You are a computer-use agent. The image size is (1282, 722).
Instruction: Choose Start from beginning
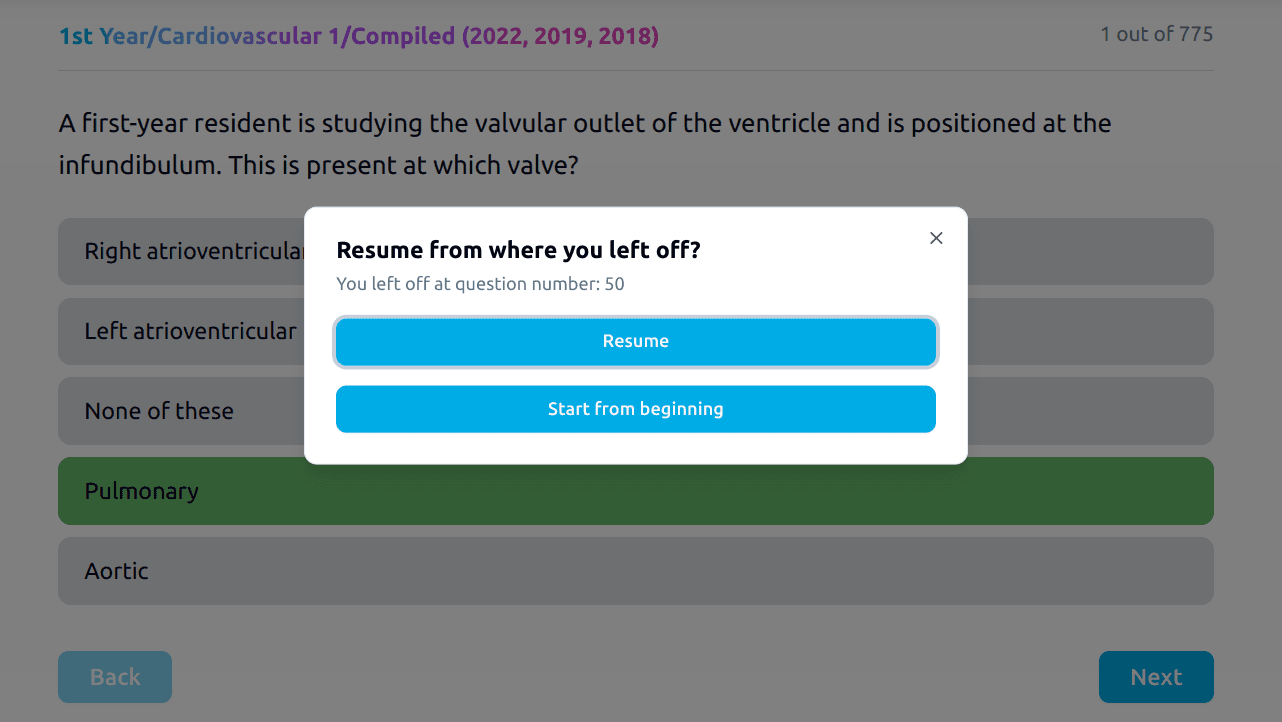[x=635, y=409]
